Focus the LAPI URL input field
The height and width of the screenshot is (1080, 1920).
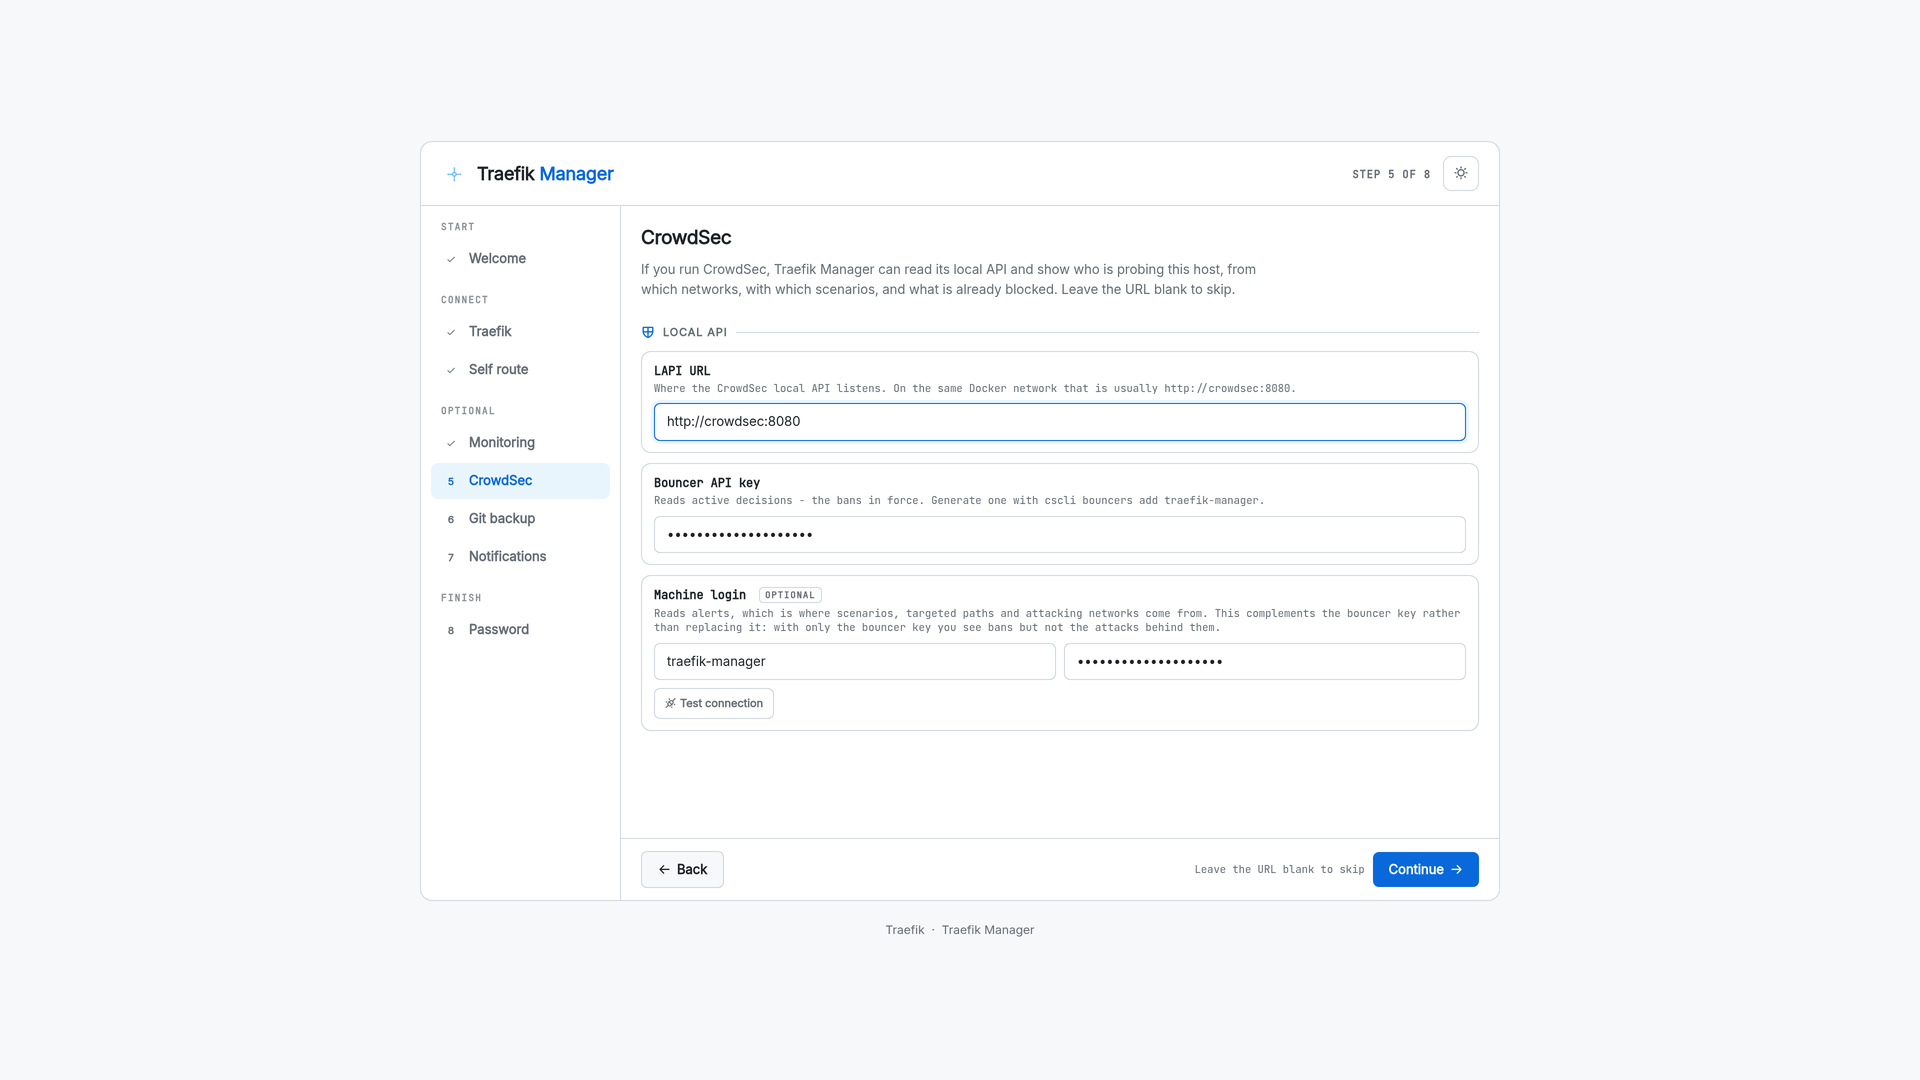tap(1060, 422)
